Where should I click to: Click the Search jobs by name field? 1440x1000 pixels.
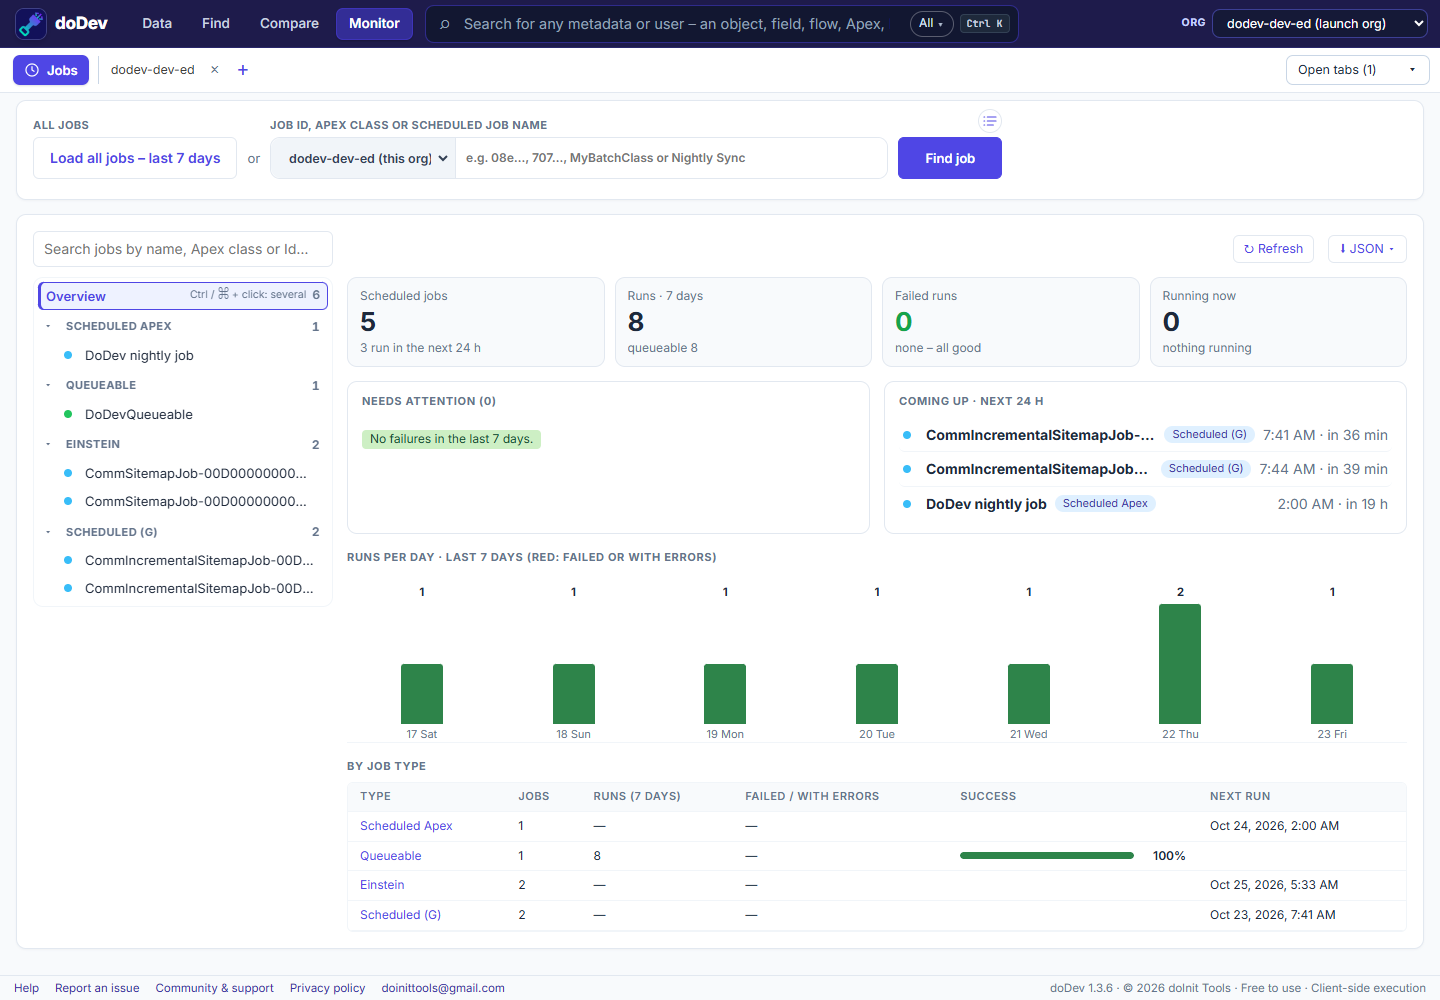(x=183, y=249)
